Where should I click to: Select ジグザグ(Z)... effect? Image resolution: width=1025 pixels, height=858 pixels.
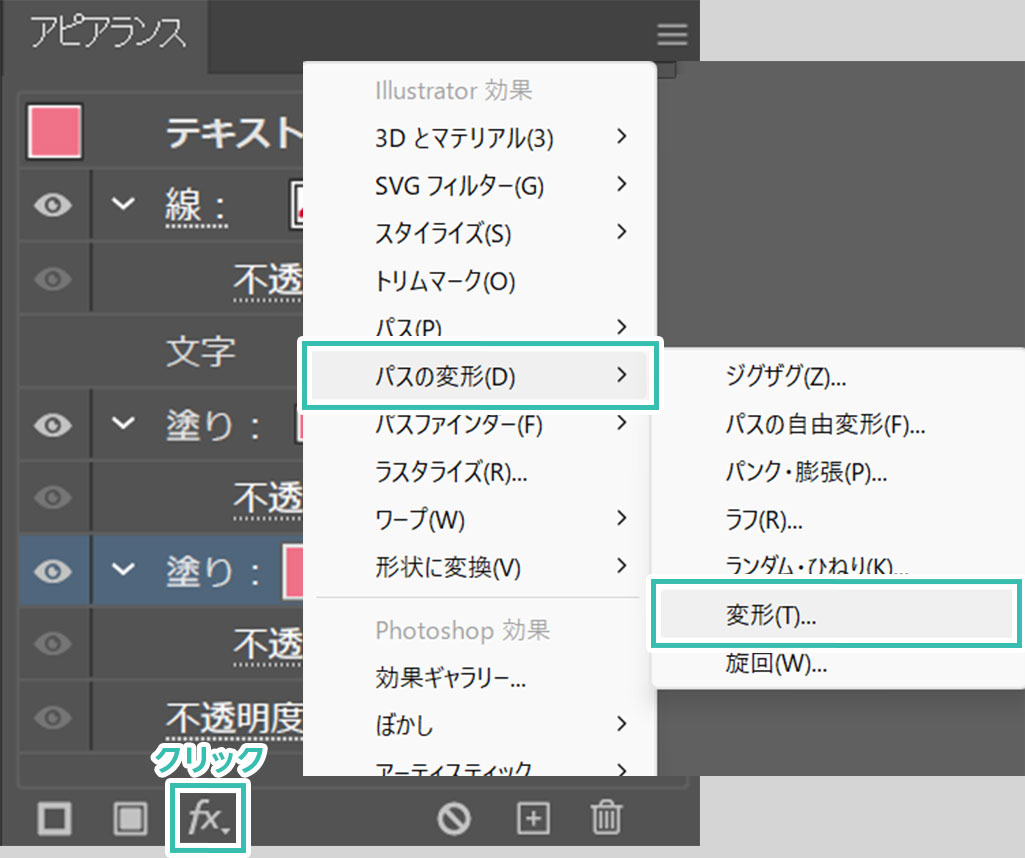[786, 377]
